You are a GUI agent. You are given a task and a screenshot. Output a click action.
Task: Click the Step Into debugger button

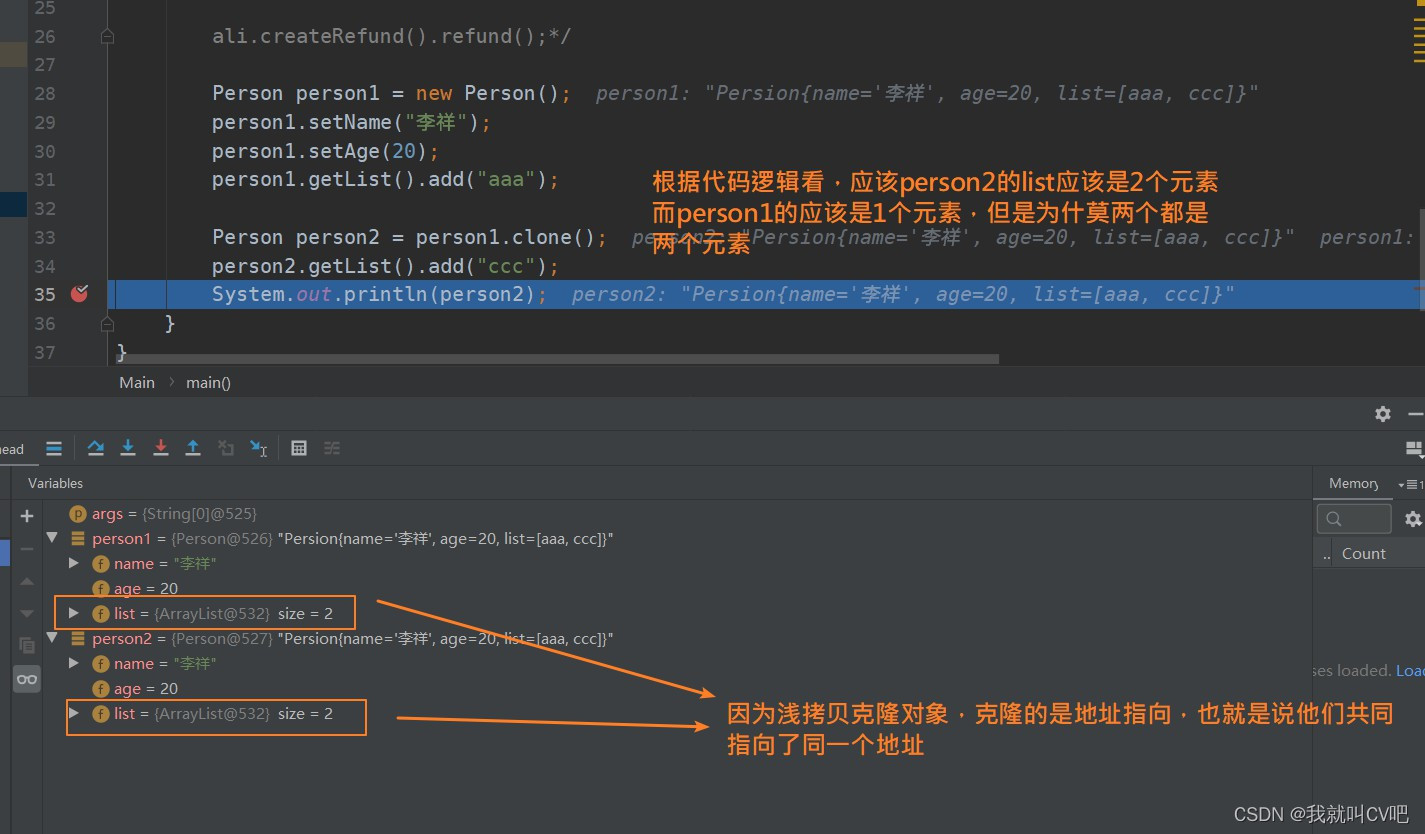point(128,448)
